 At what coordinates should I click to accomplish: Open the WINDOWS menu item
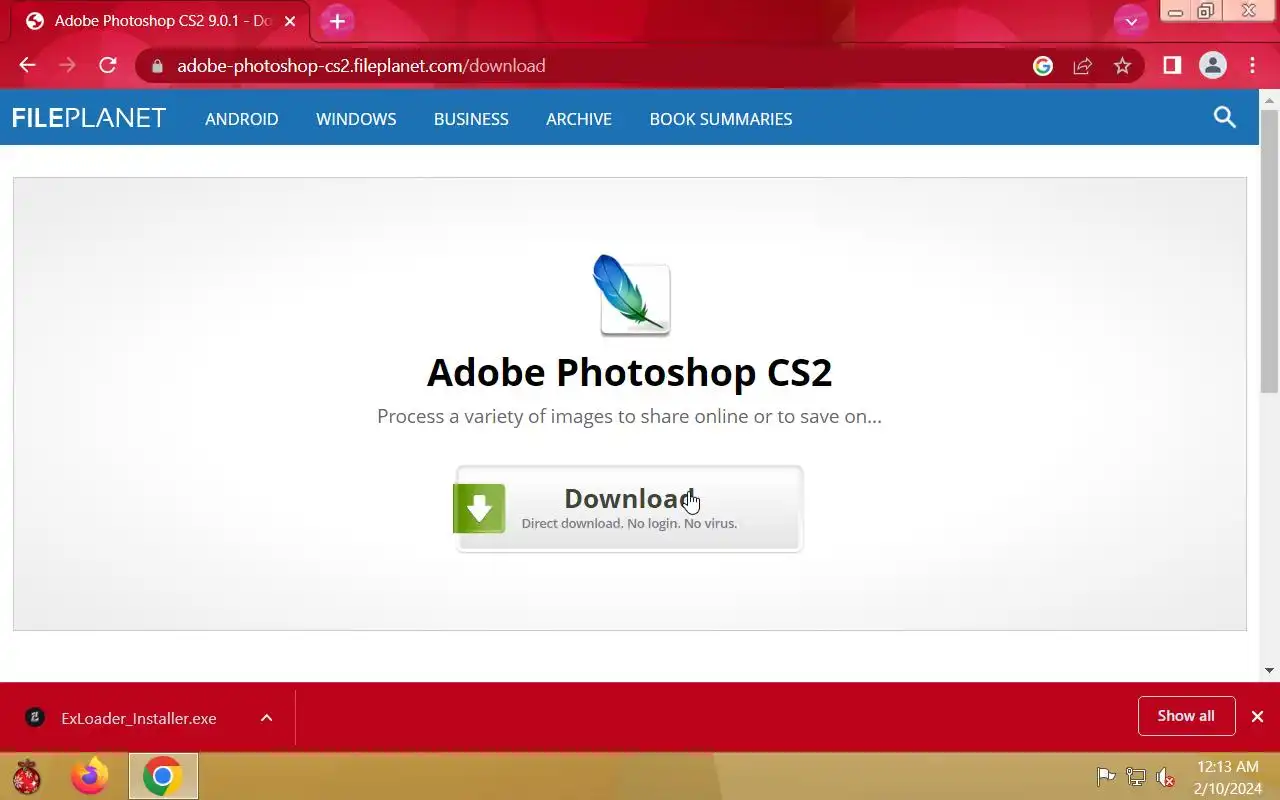coord(356,119)
